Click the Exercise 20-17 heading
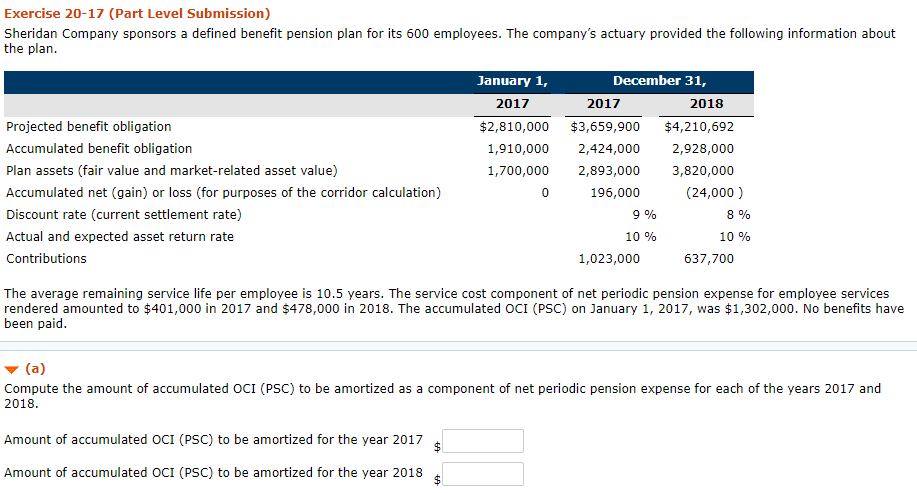 [x=137, y=14]
